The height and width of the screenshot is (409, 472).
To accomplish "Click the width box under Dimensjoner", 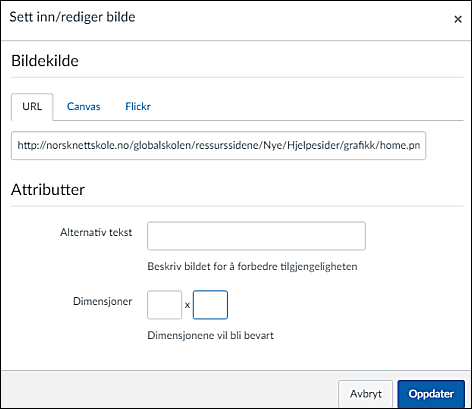I will tap(165, 305).
